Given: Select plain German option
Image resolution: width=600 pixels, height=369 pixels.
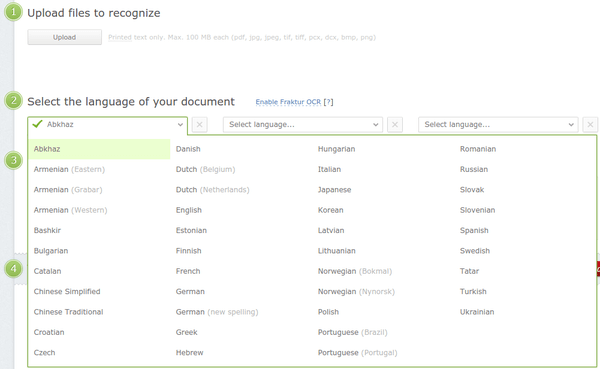Looking at the screenshot, I should tap(190, 291).
